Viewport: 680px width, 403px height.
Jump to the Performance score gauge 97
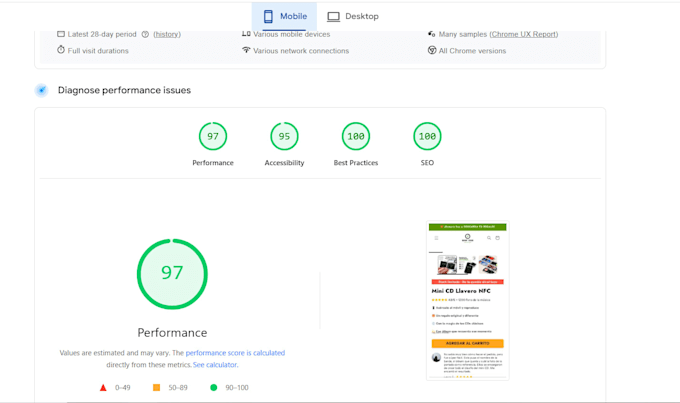point(213,136)
